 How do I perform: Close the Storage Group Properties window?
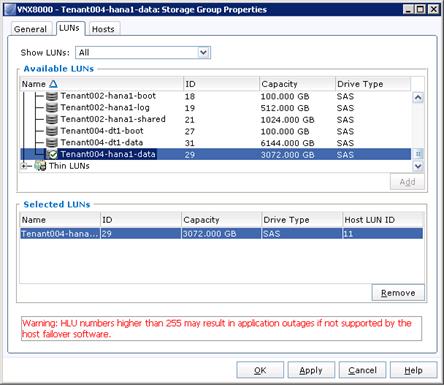click(433, 9)
